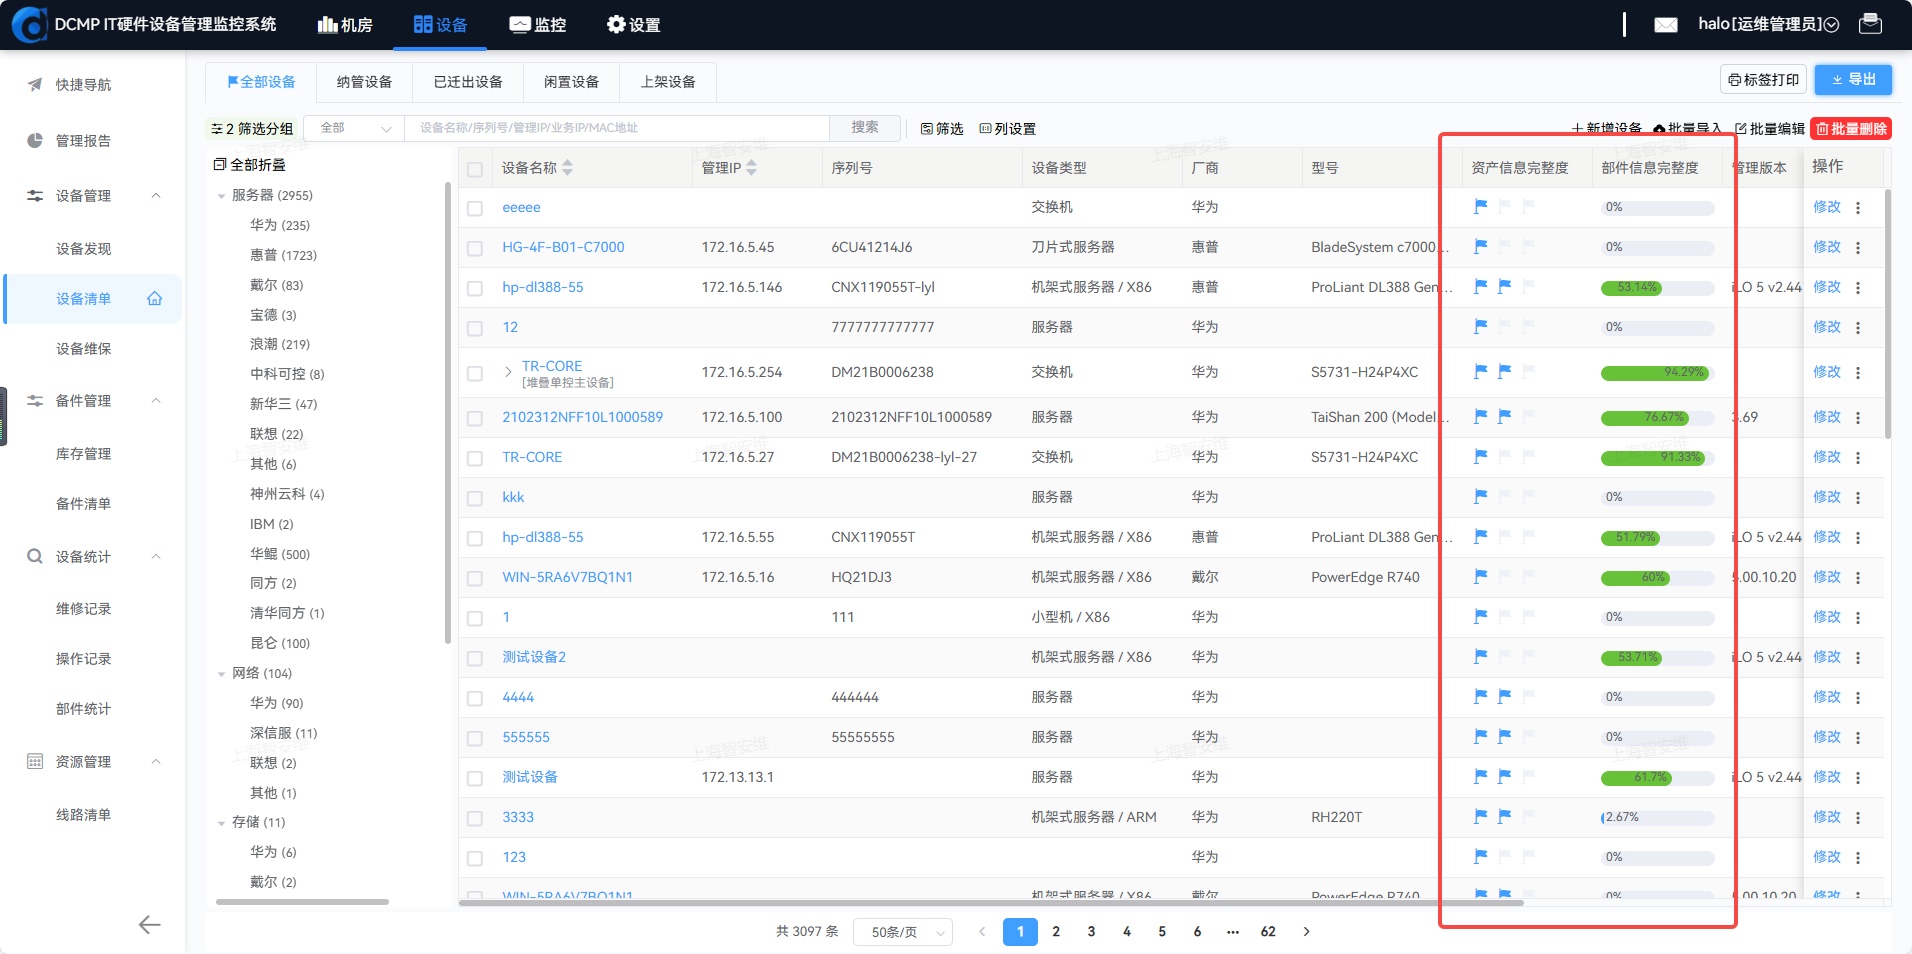1912x954 pixels.
Task: Click the 60% completeness progress bar
Action: click(1657, 577)
